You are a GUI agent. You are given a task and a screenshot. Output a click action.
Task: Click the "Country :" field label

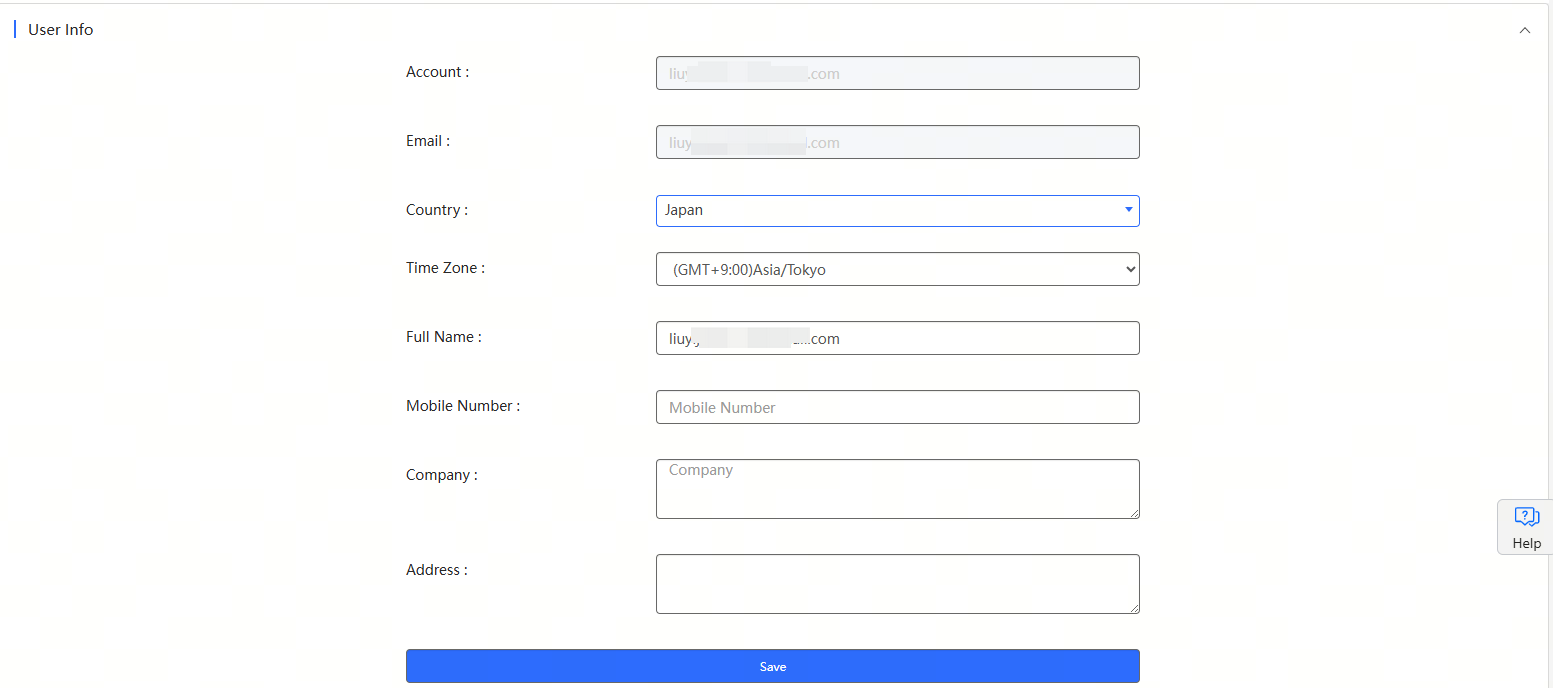pyautogui.click(x=437, y=210)
